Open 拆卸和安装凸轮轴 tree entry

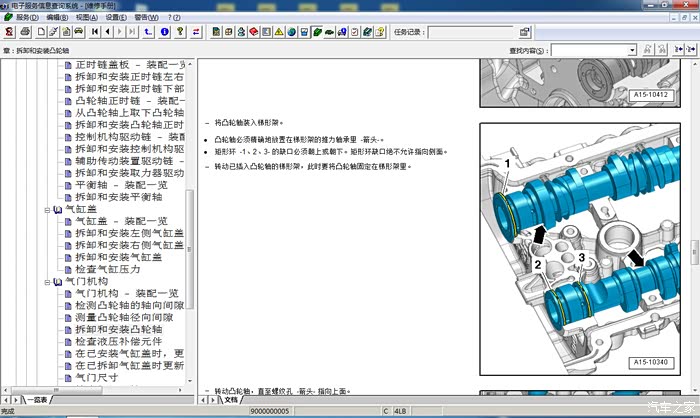coord(118,328)
